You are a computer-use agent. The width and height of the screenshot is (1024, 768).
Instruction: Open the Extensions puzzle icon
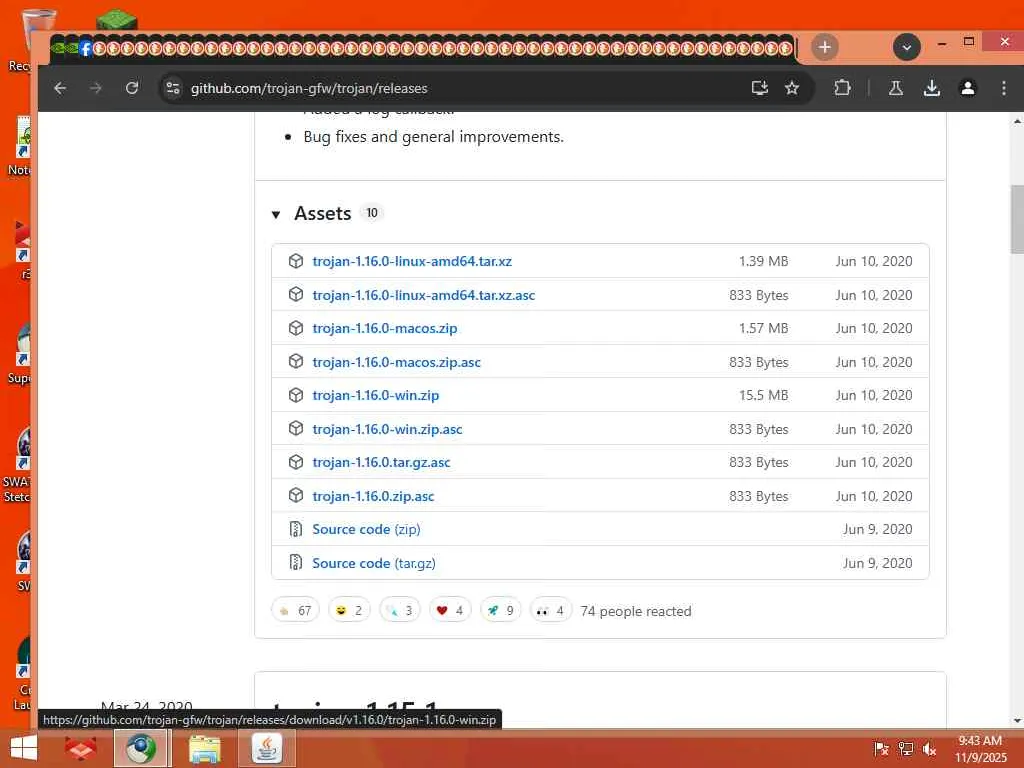coord(842,88)
